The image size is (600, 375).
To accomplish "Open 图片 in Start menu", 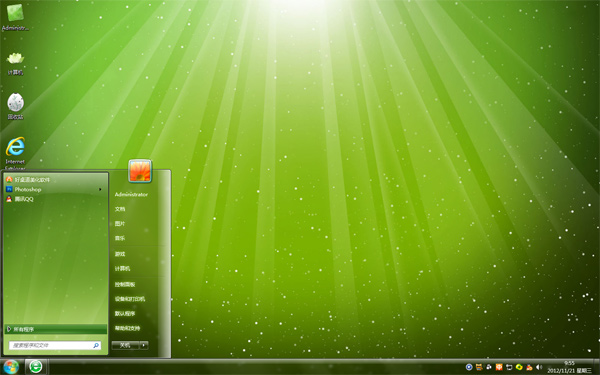I will click(x=120, y=223).
